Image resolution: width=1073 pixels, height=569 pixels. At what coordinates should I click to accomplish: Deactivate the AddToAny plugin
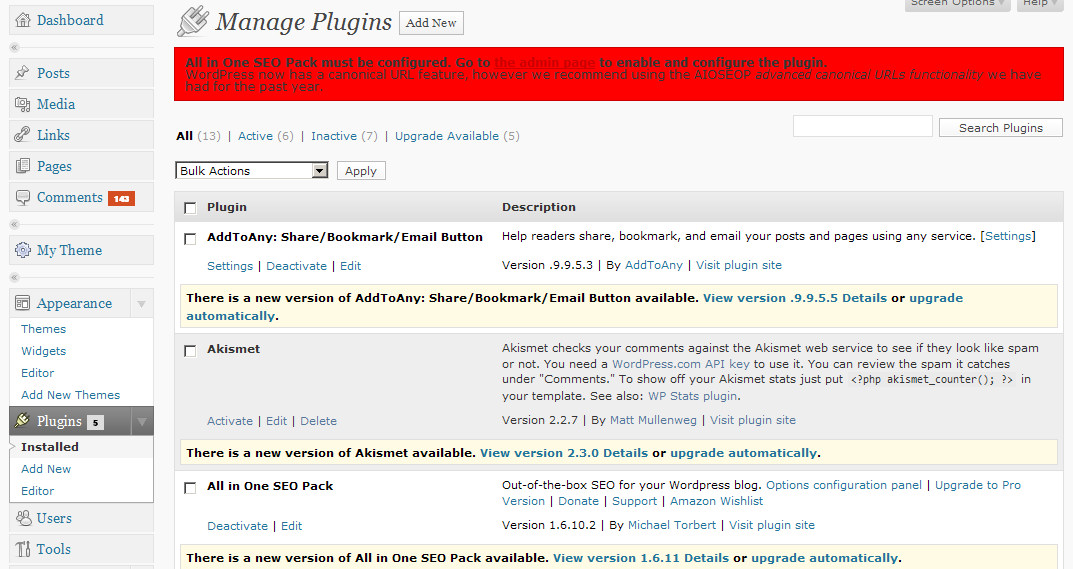[296, 266]
